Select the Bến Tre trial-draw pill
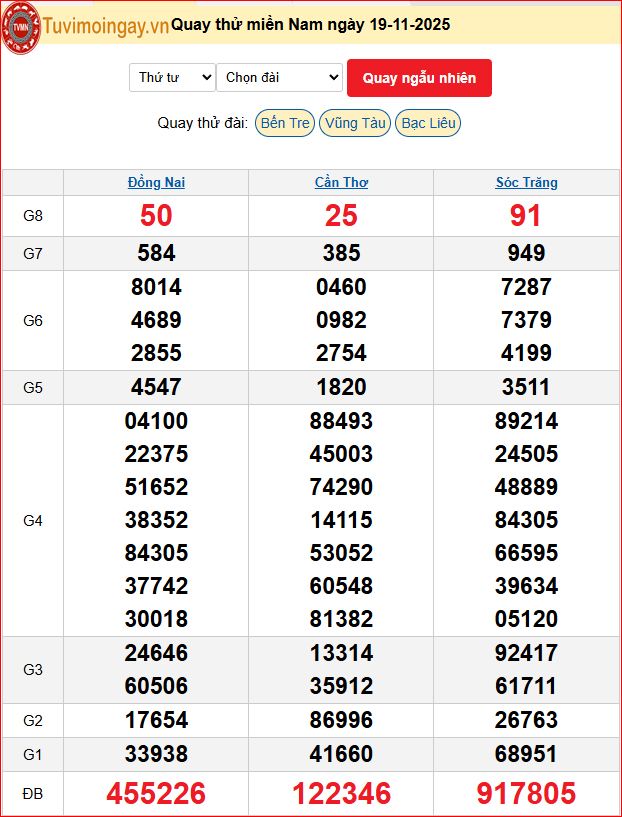The width and height of the screenshot is (622, 817). click(284, 123)
